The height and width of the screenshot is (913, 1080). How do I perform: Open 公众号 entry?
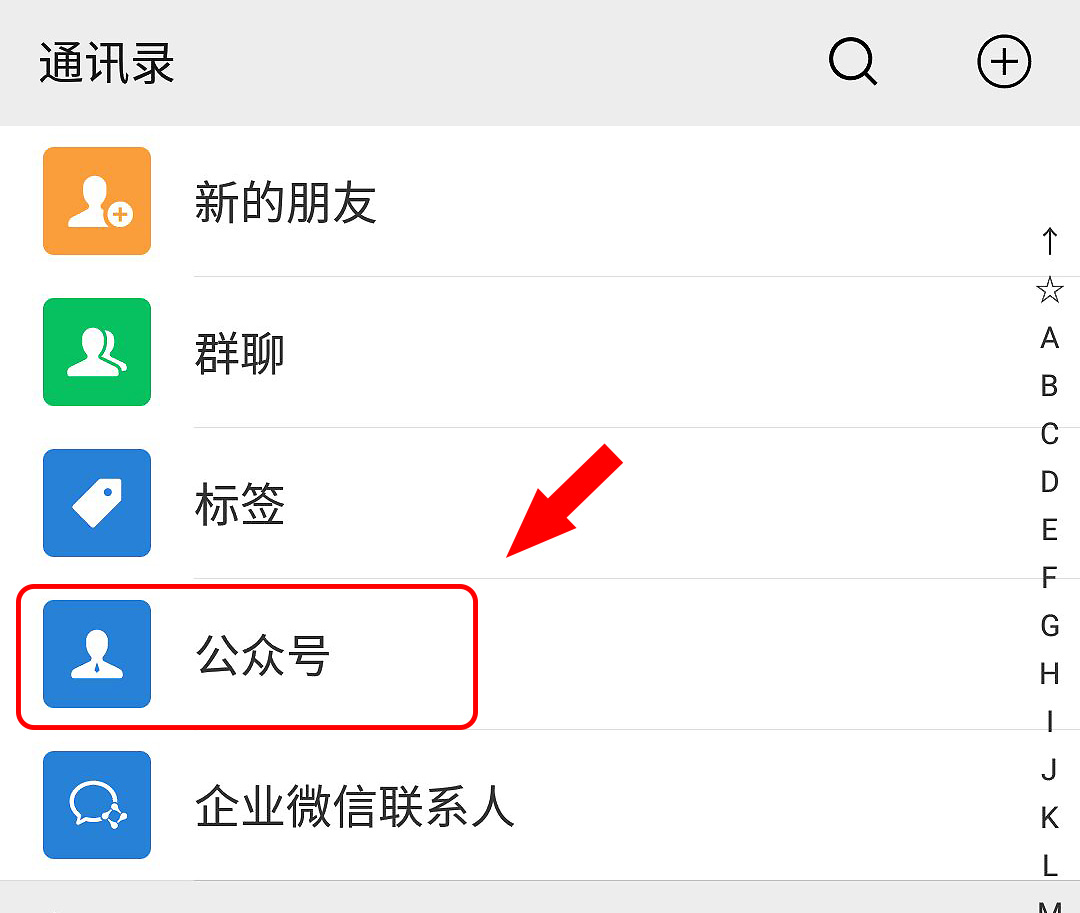pyautogui.click(x=540, y=653)
